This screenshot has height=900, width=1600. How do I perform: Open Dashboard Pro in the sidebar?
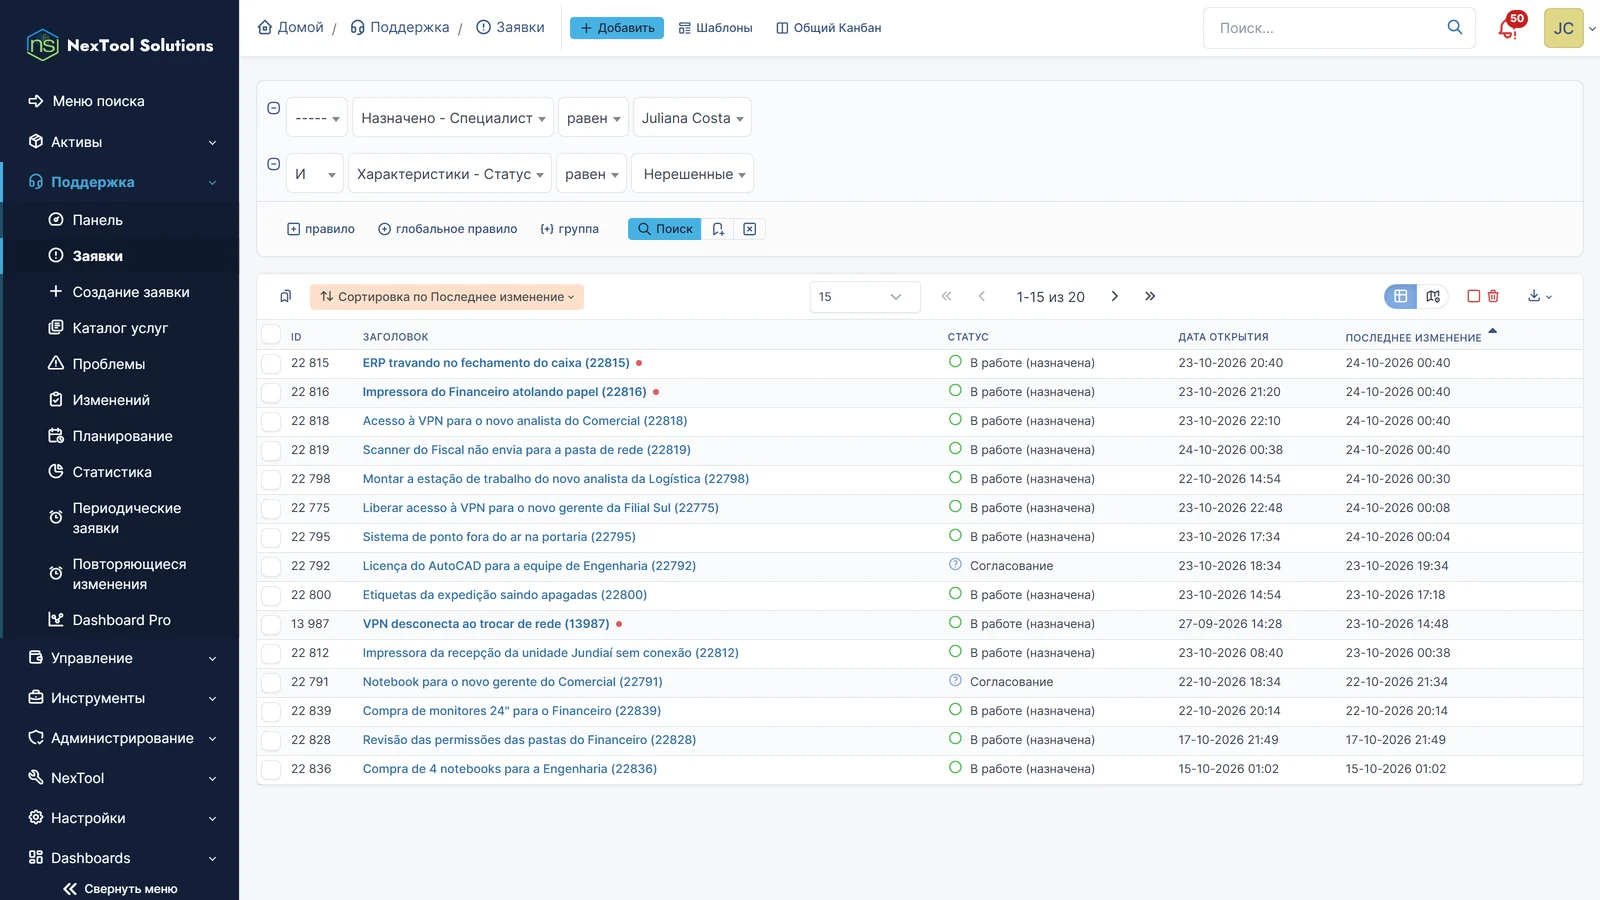click(121, 620)
